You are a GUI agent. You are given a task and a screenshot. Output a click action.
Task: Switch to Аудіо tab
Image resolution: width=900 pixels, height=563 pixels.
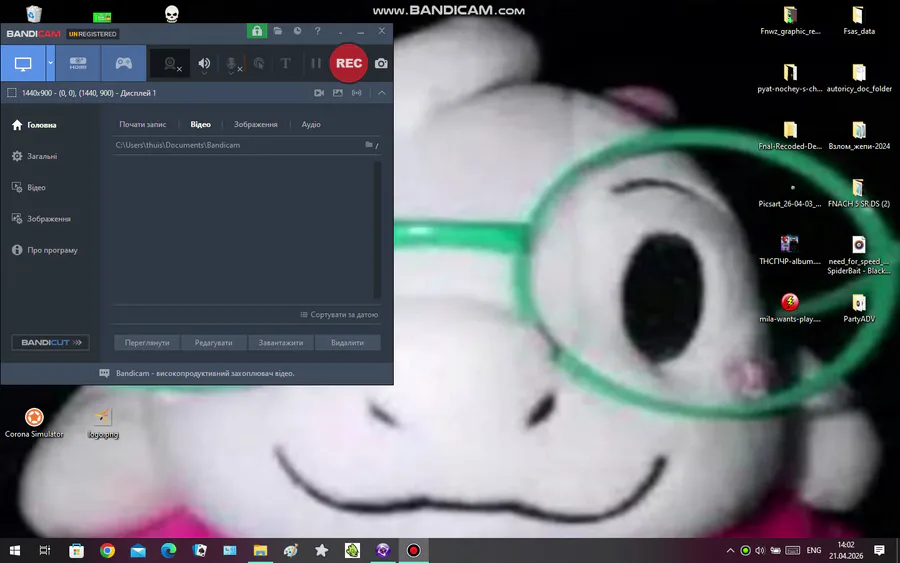(x=311, y=125)
